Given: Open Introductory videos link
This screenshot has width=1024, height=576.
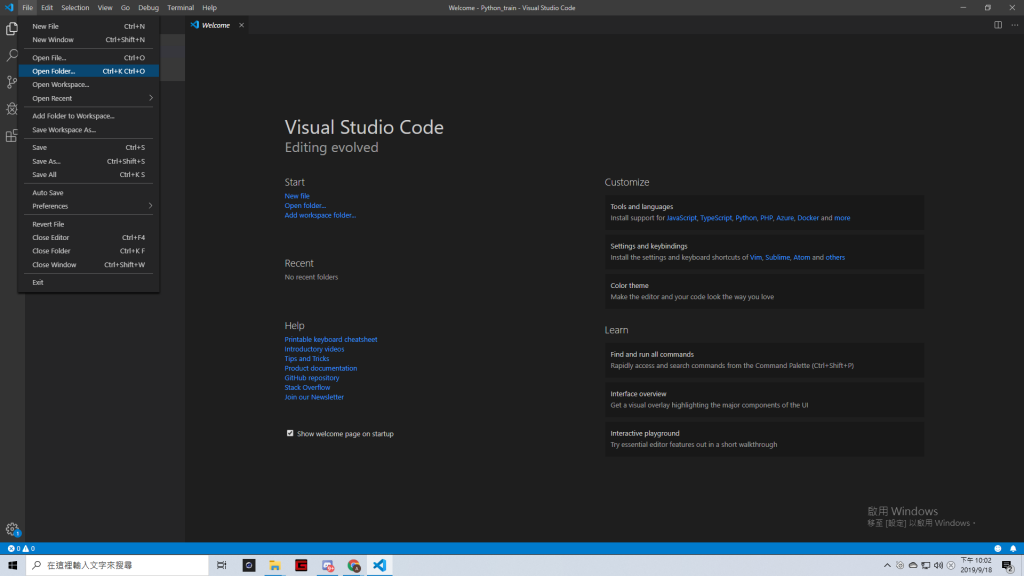Looking at the screenshot, I should click(314, 349).
